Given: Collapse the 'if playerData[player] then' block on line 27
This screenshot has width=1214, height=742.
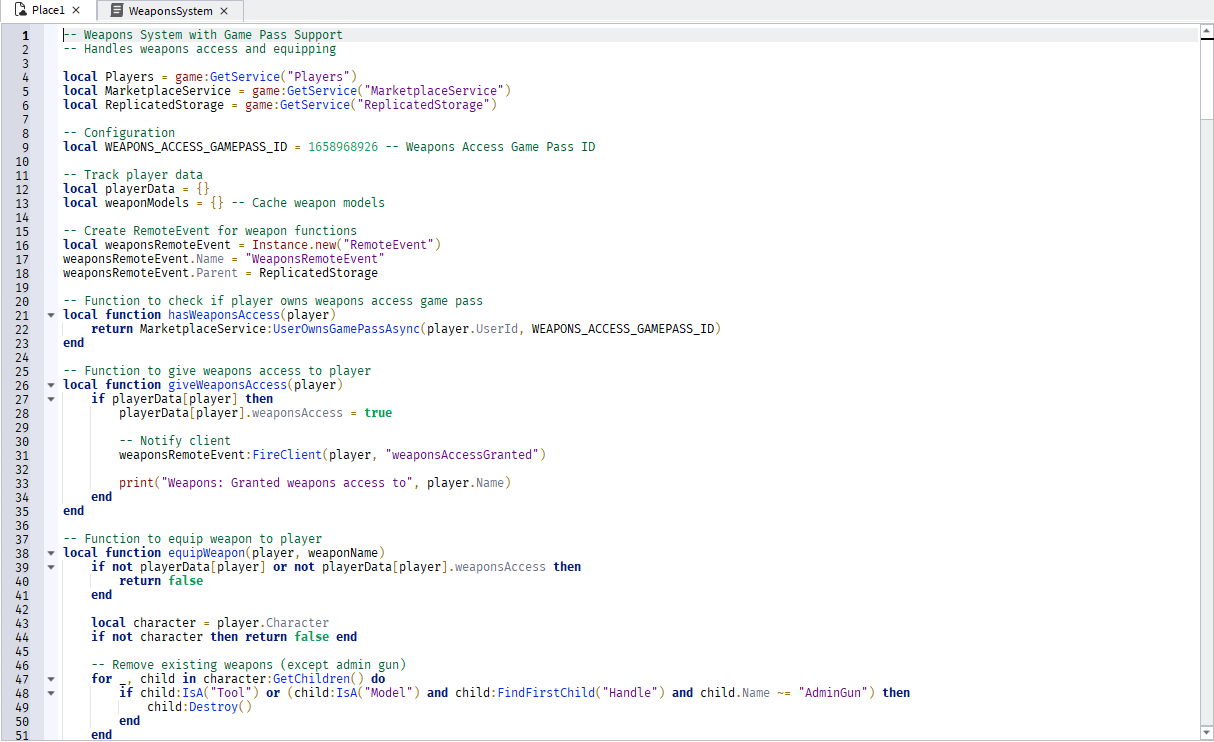Looking at the screenshot, I should [51, 399].
